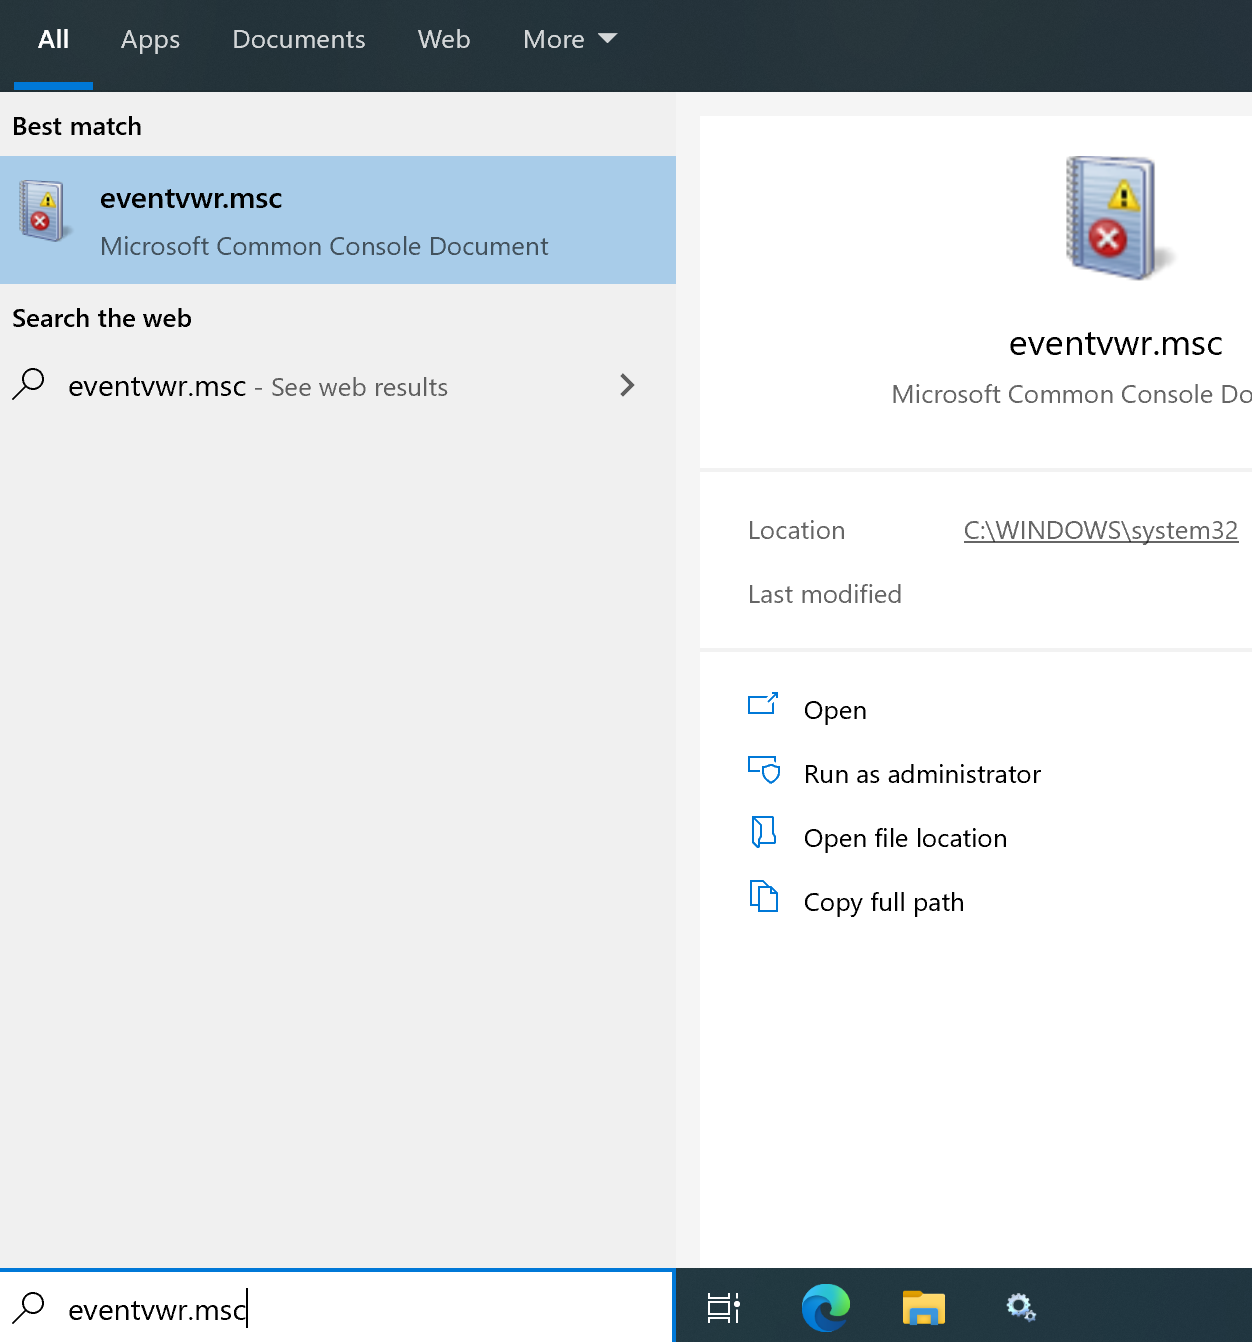
Task: Open the gears app on the taskbar
Action: tap(1021, 1307)
